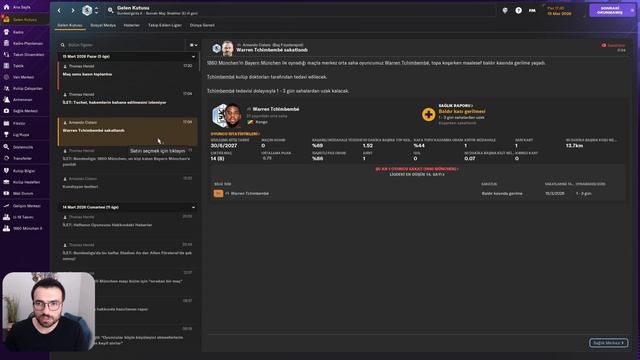640x360 pixels.
Task: Open U-19 Takımı sidebar item
Action: pyautogui.click(x=23, y=217)
